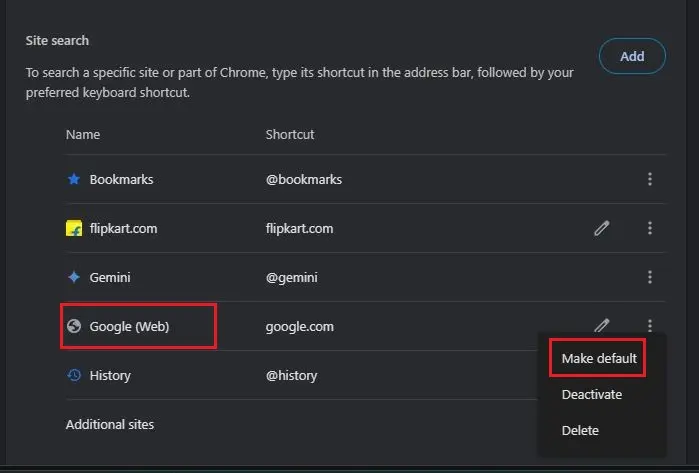
Task: Click the flipkart.com favicon
Action: [x=73, y=229]
